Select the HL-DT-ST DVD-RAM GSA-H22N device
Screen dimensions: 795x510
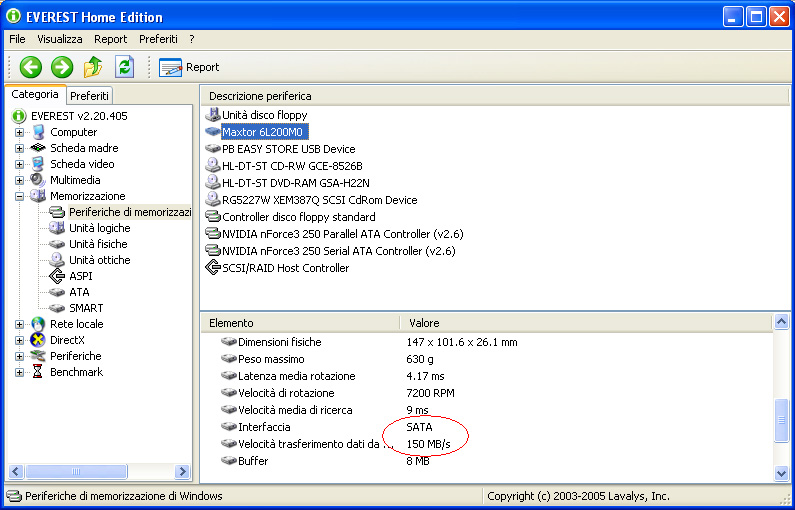(295, 183)
